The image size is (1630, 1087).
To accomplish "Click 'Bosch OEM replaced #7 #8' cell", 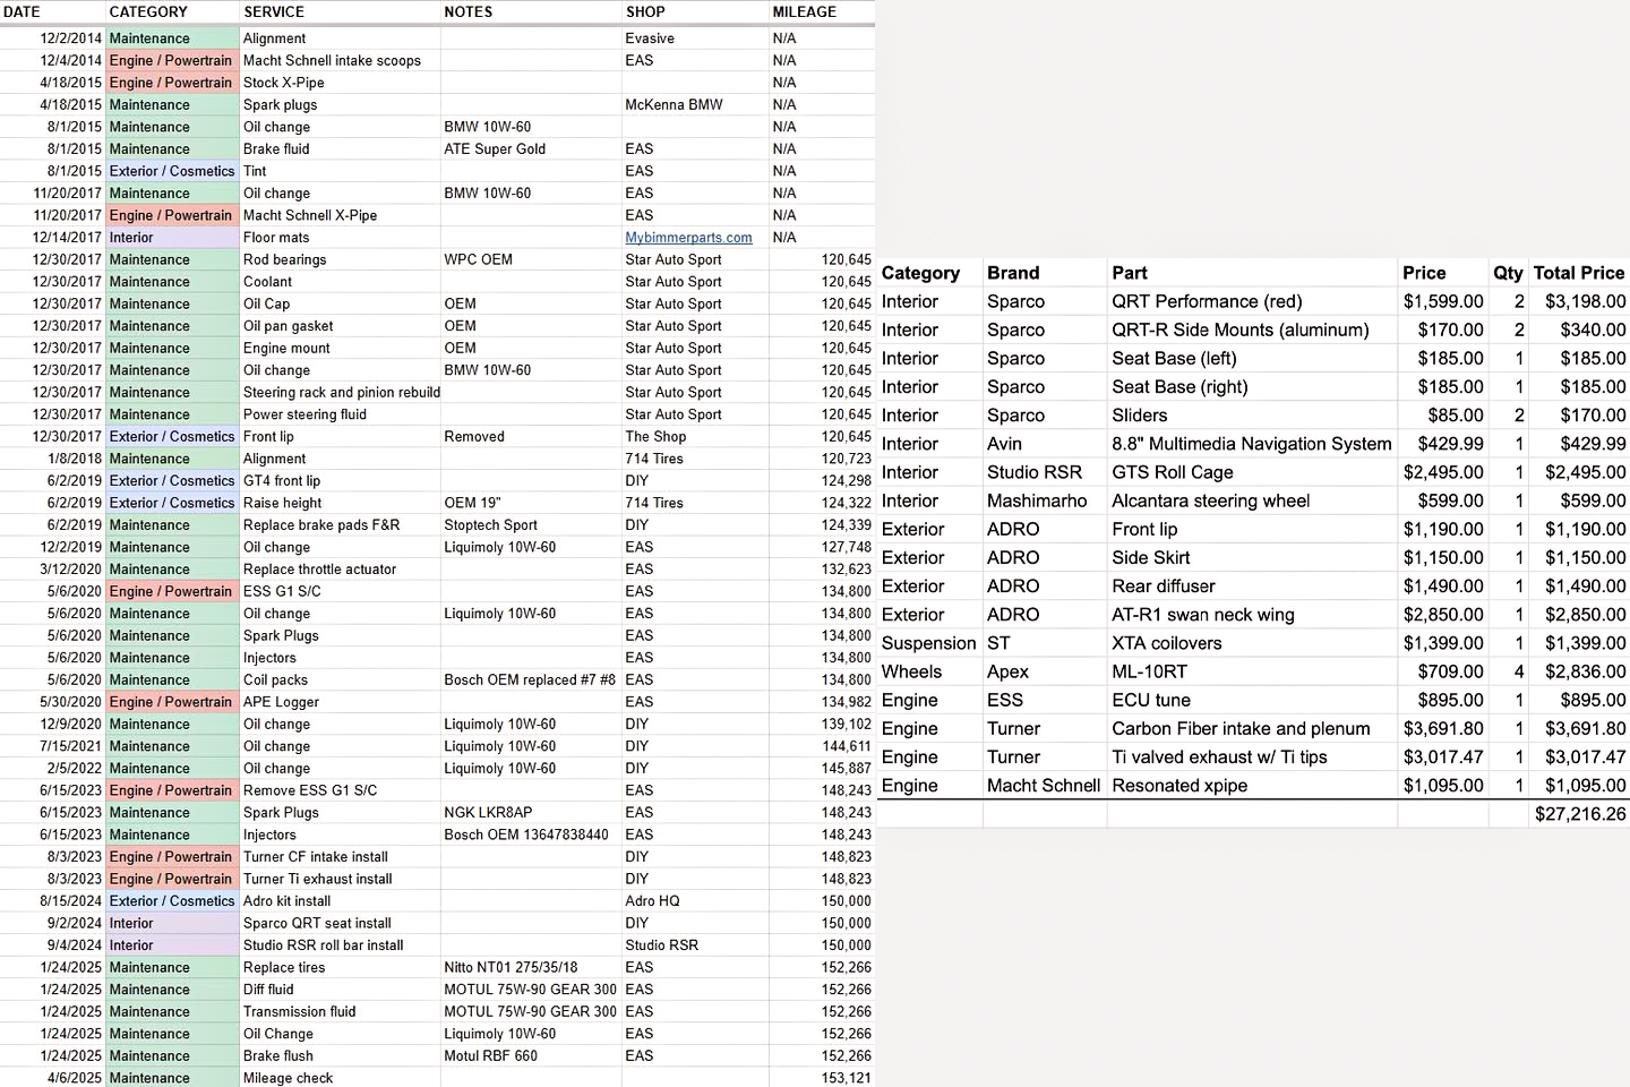I will pos(531,680).
